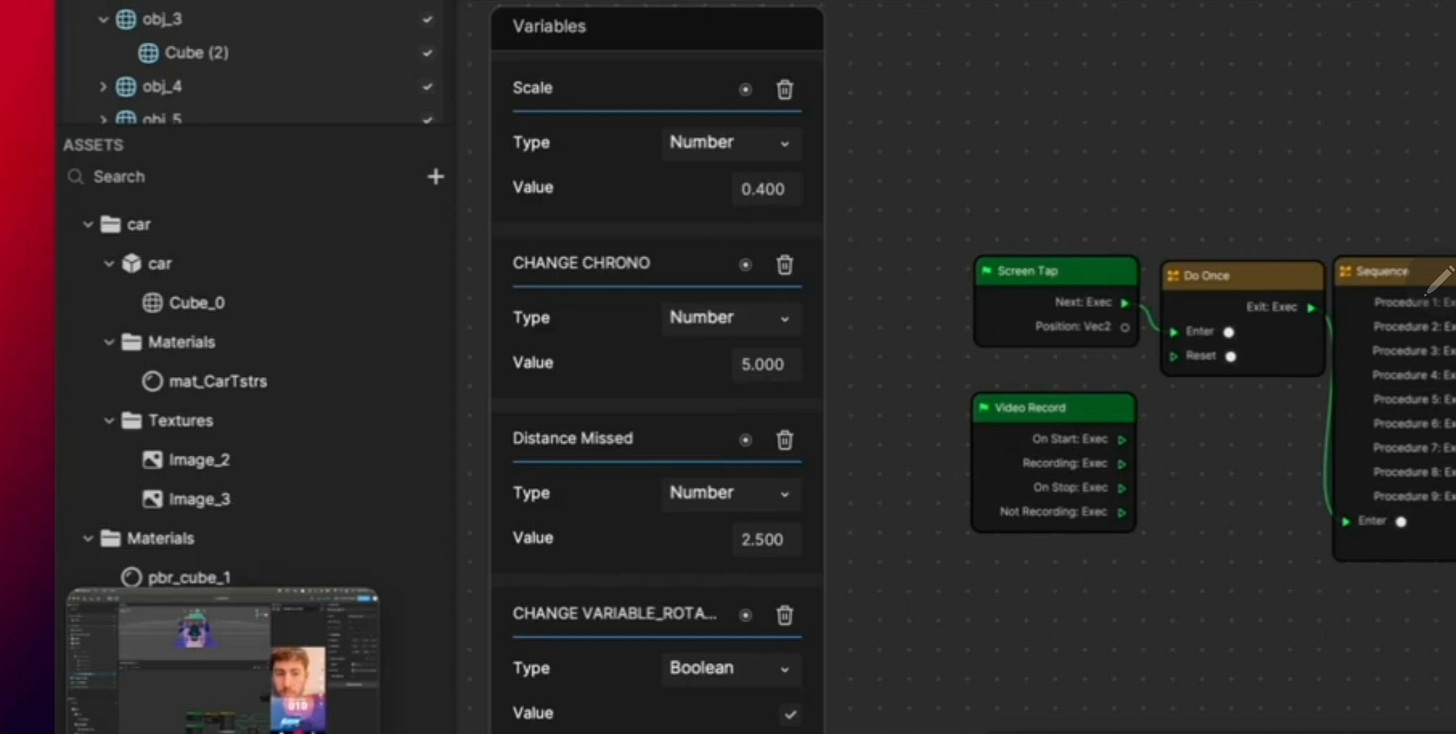Click the radio dot beside CHANGE VARIABLE_ROTA
This screenshot has height=734, width=1456.
[745, 615]
